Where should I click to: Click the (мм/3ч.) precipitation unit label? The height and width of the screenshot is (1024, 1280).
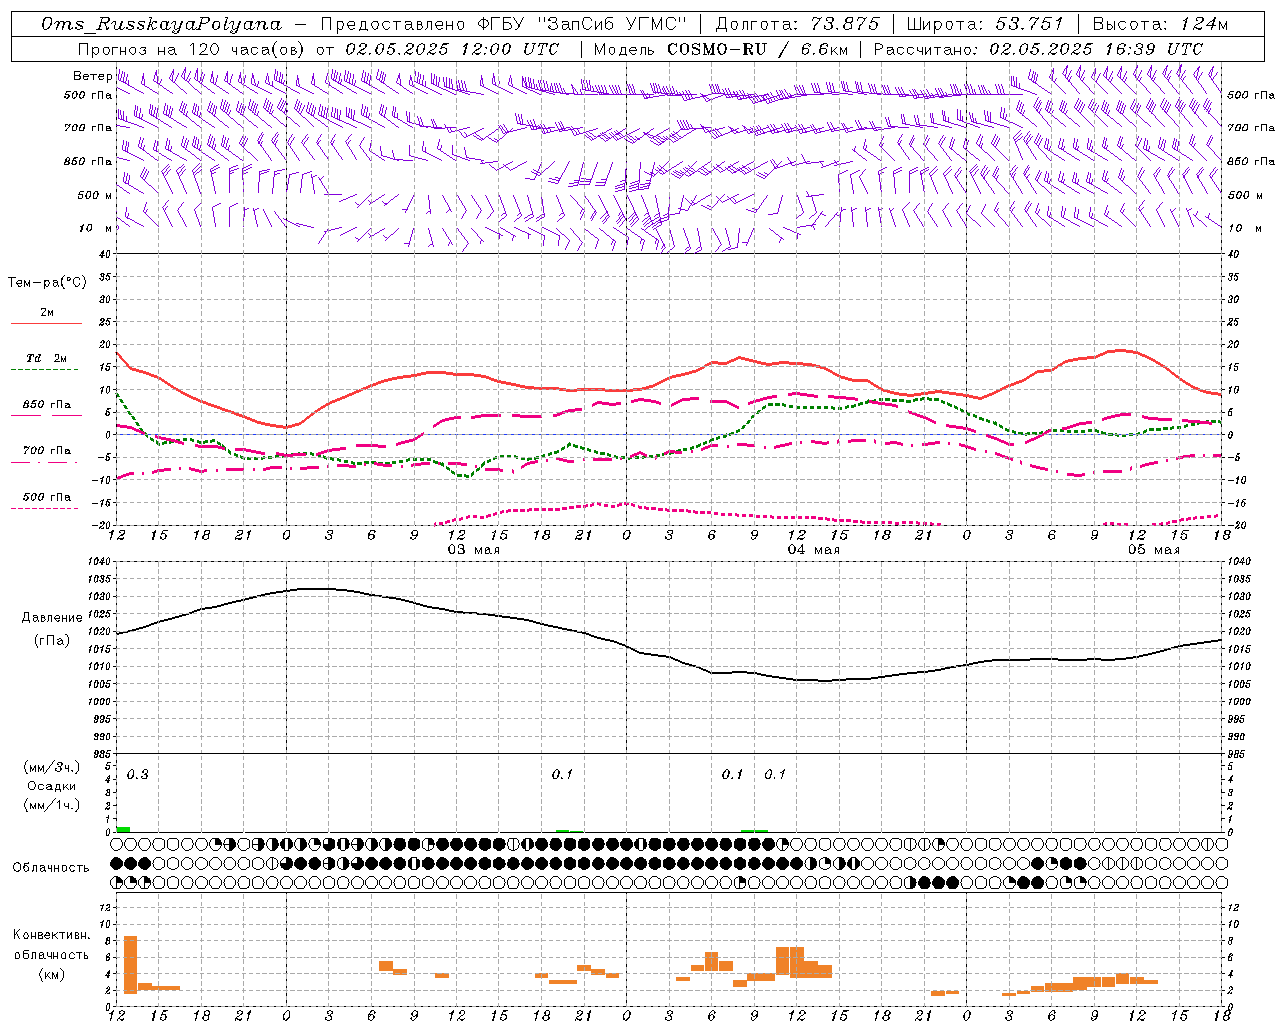point(52,767)
